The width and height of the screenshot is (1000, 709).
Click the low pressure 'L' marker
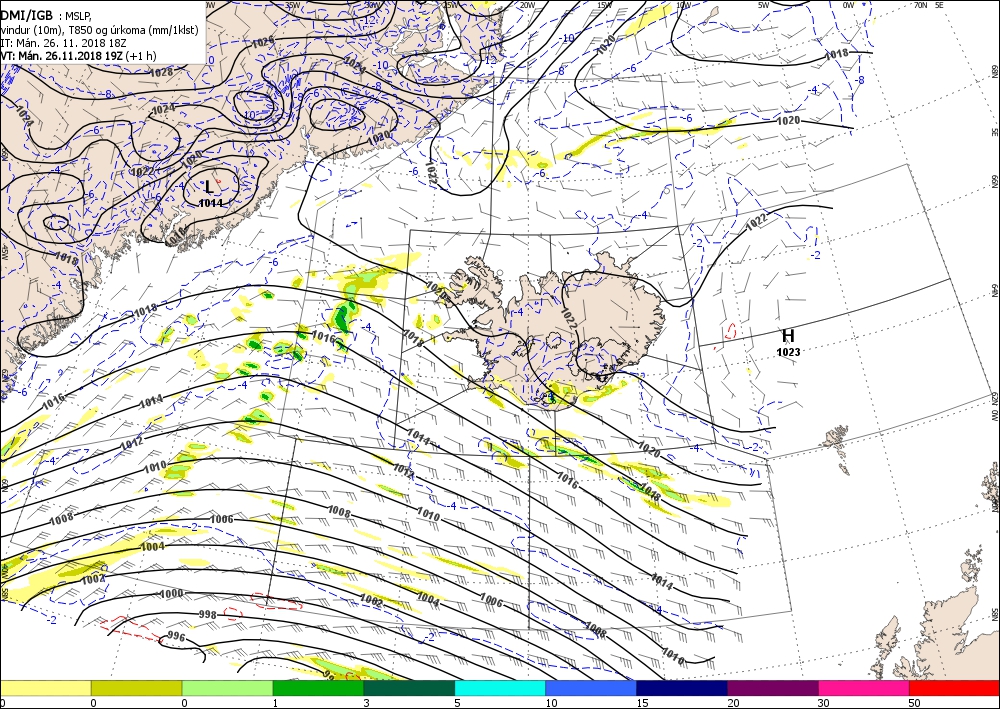click(209, 187)
